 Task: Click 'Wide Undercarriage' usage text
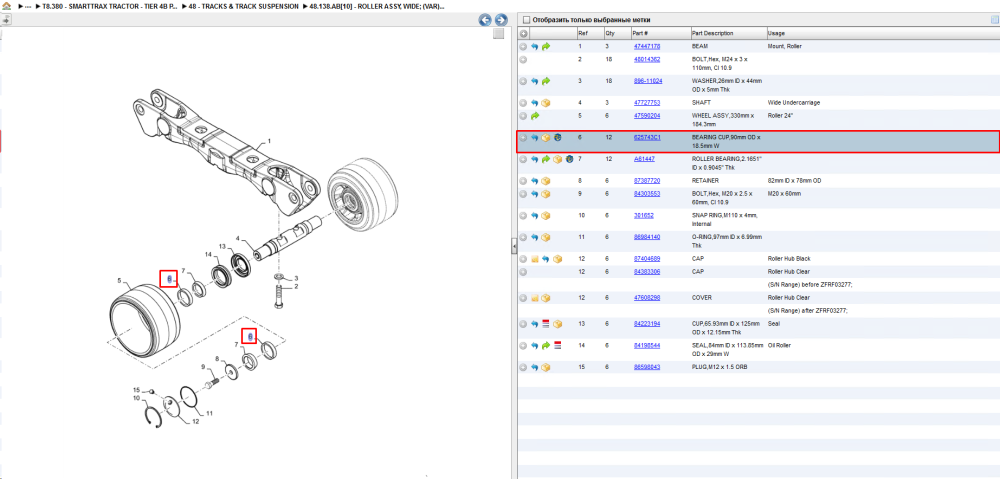click(793, 103)
